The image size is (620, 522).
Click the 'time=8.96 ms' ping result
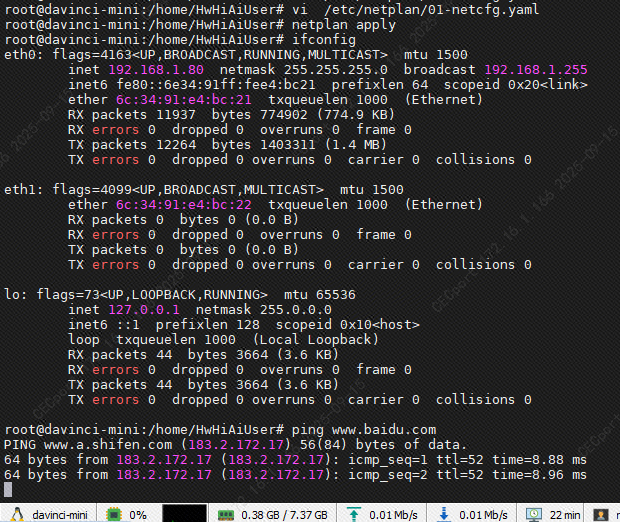point(539,475)
